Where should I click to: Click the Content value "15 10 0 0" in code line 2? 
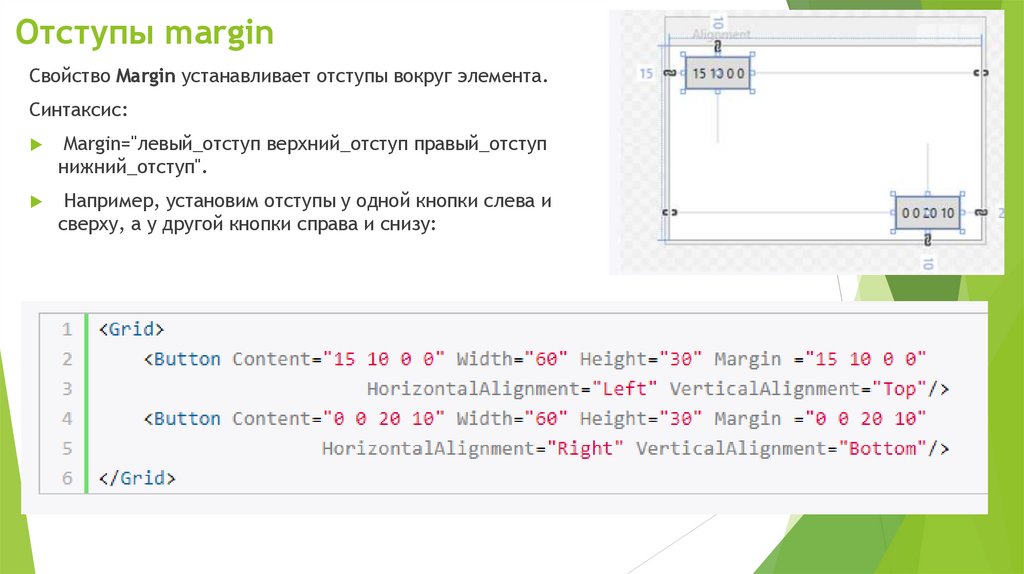click(x=384, y=359)
